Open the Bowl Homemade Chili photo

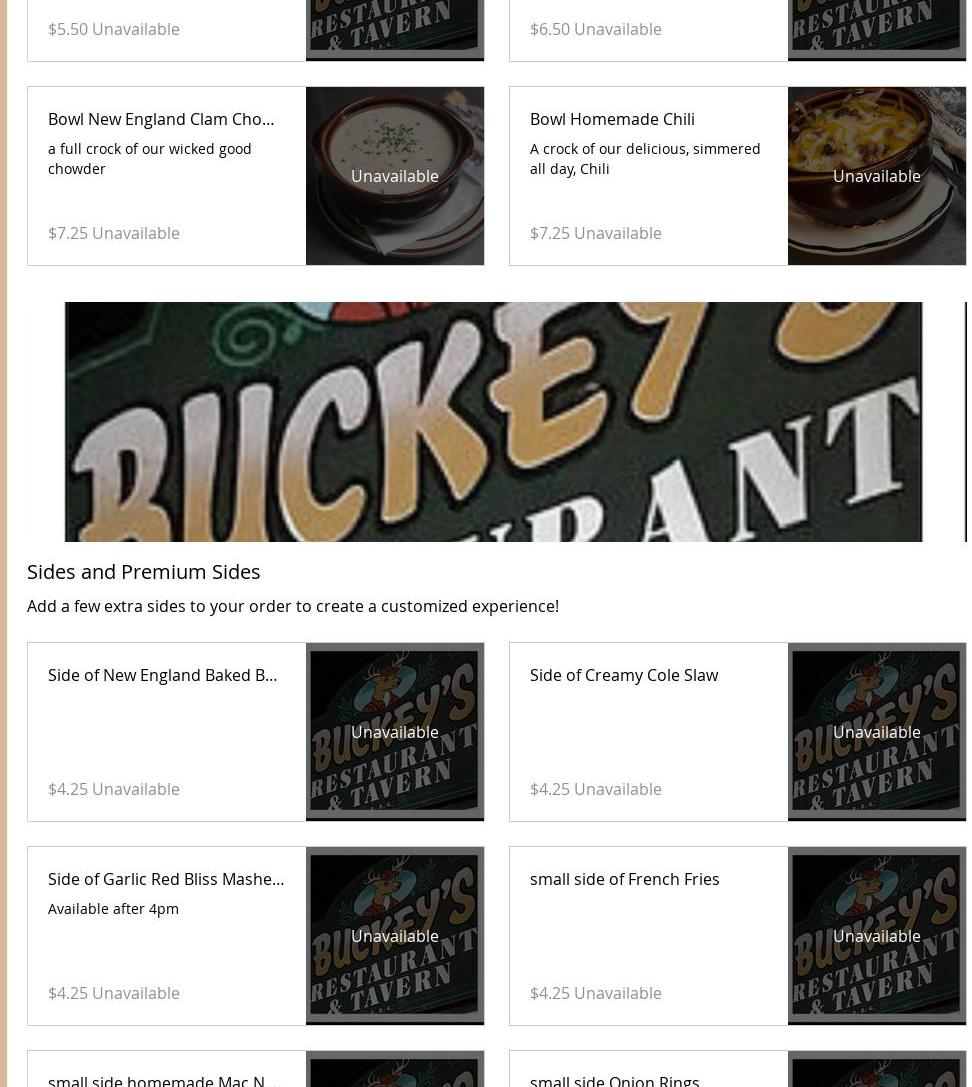pos(876,176)
